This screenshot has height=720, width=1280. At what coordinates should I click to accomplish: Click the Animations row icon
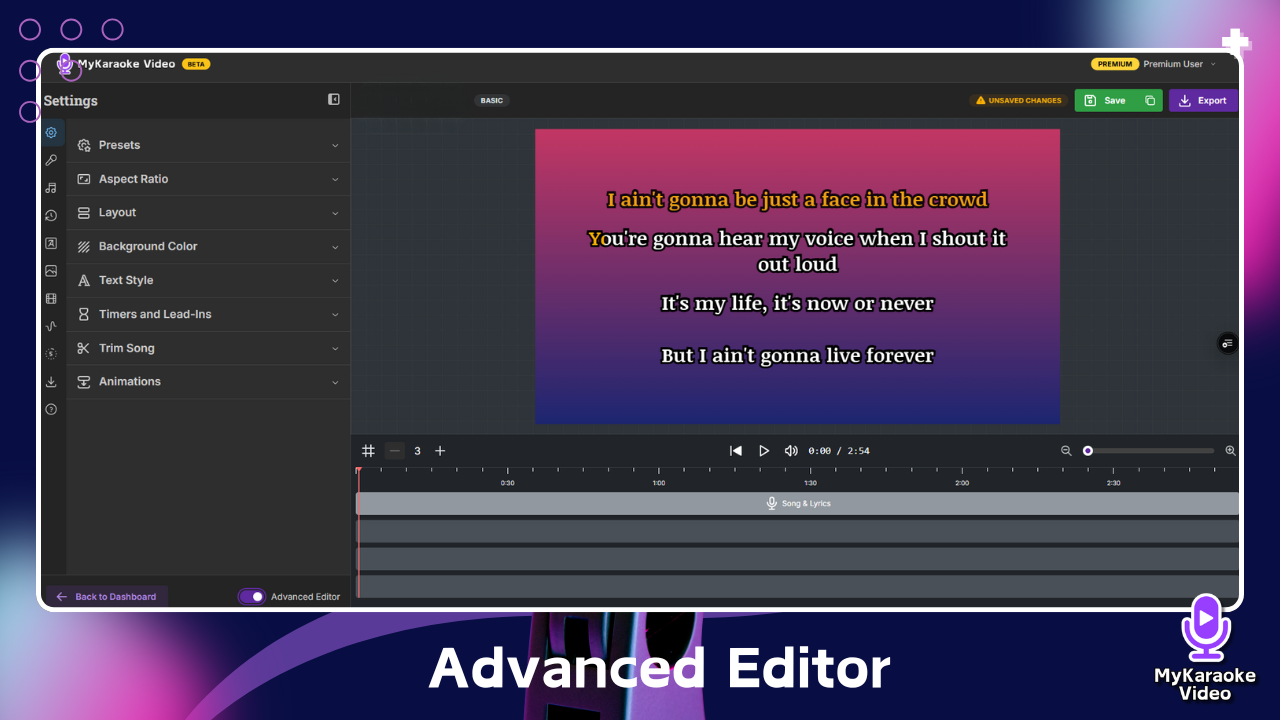(x=84, y=382)
